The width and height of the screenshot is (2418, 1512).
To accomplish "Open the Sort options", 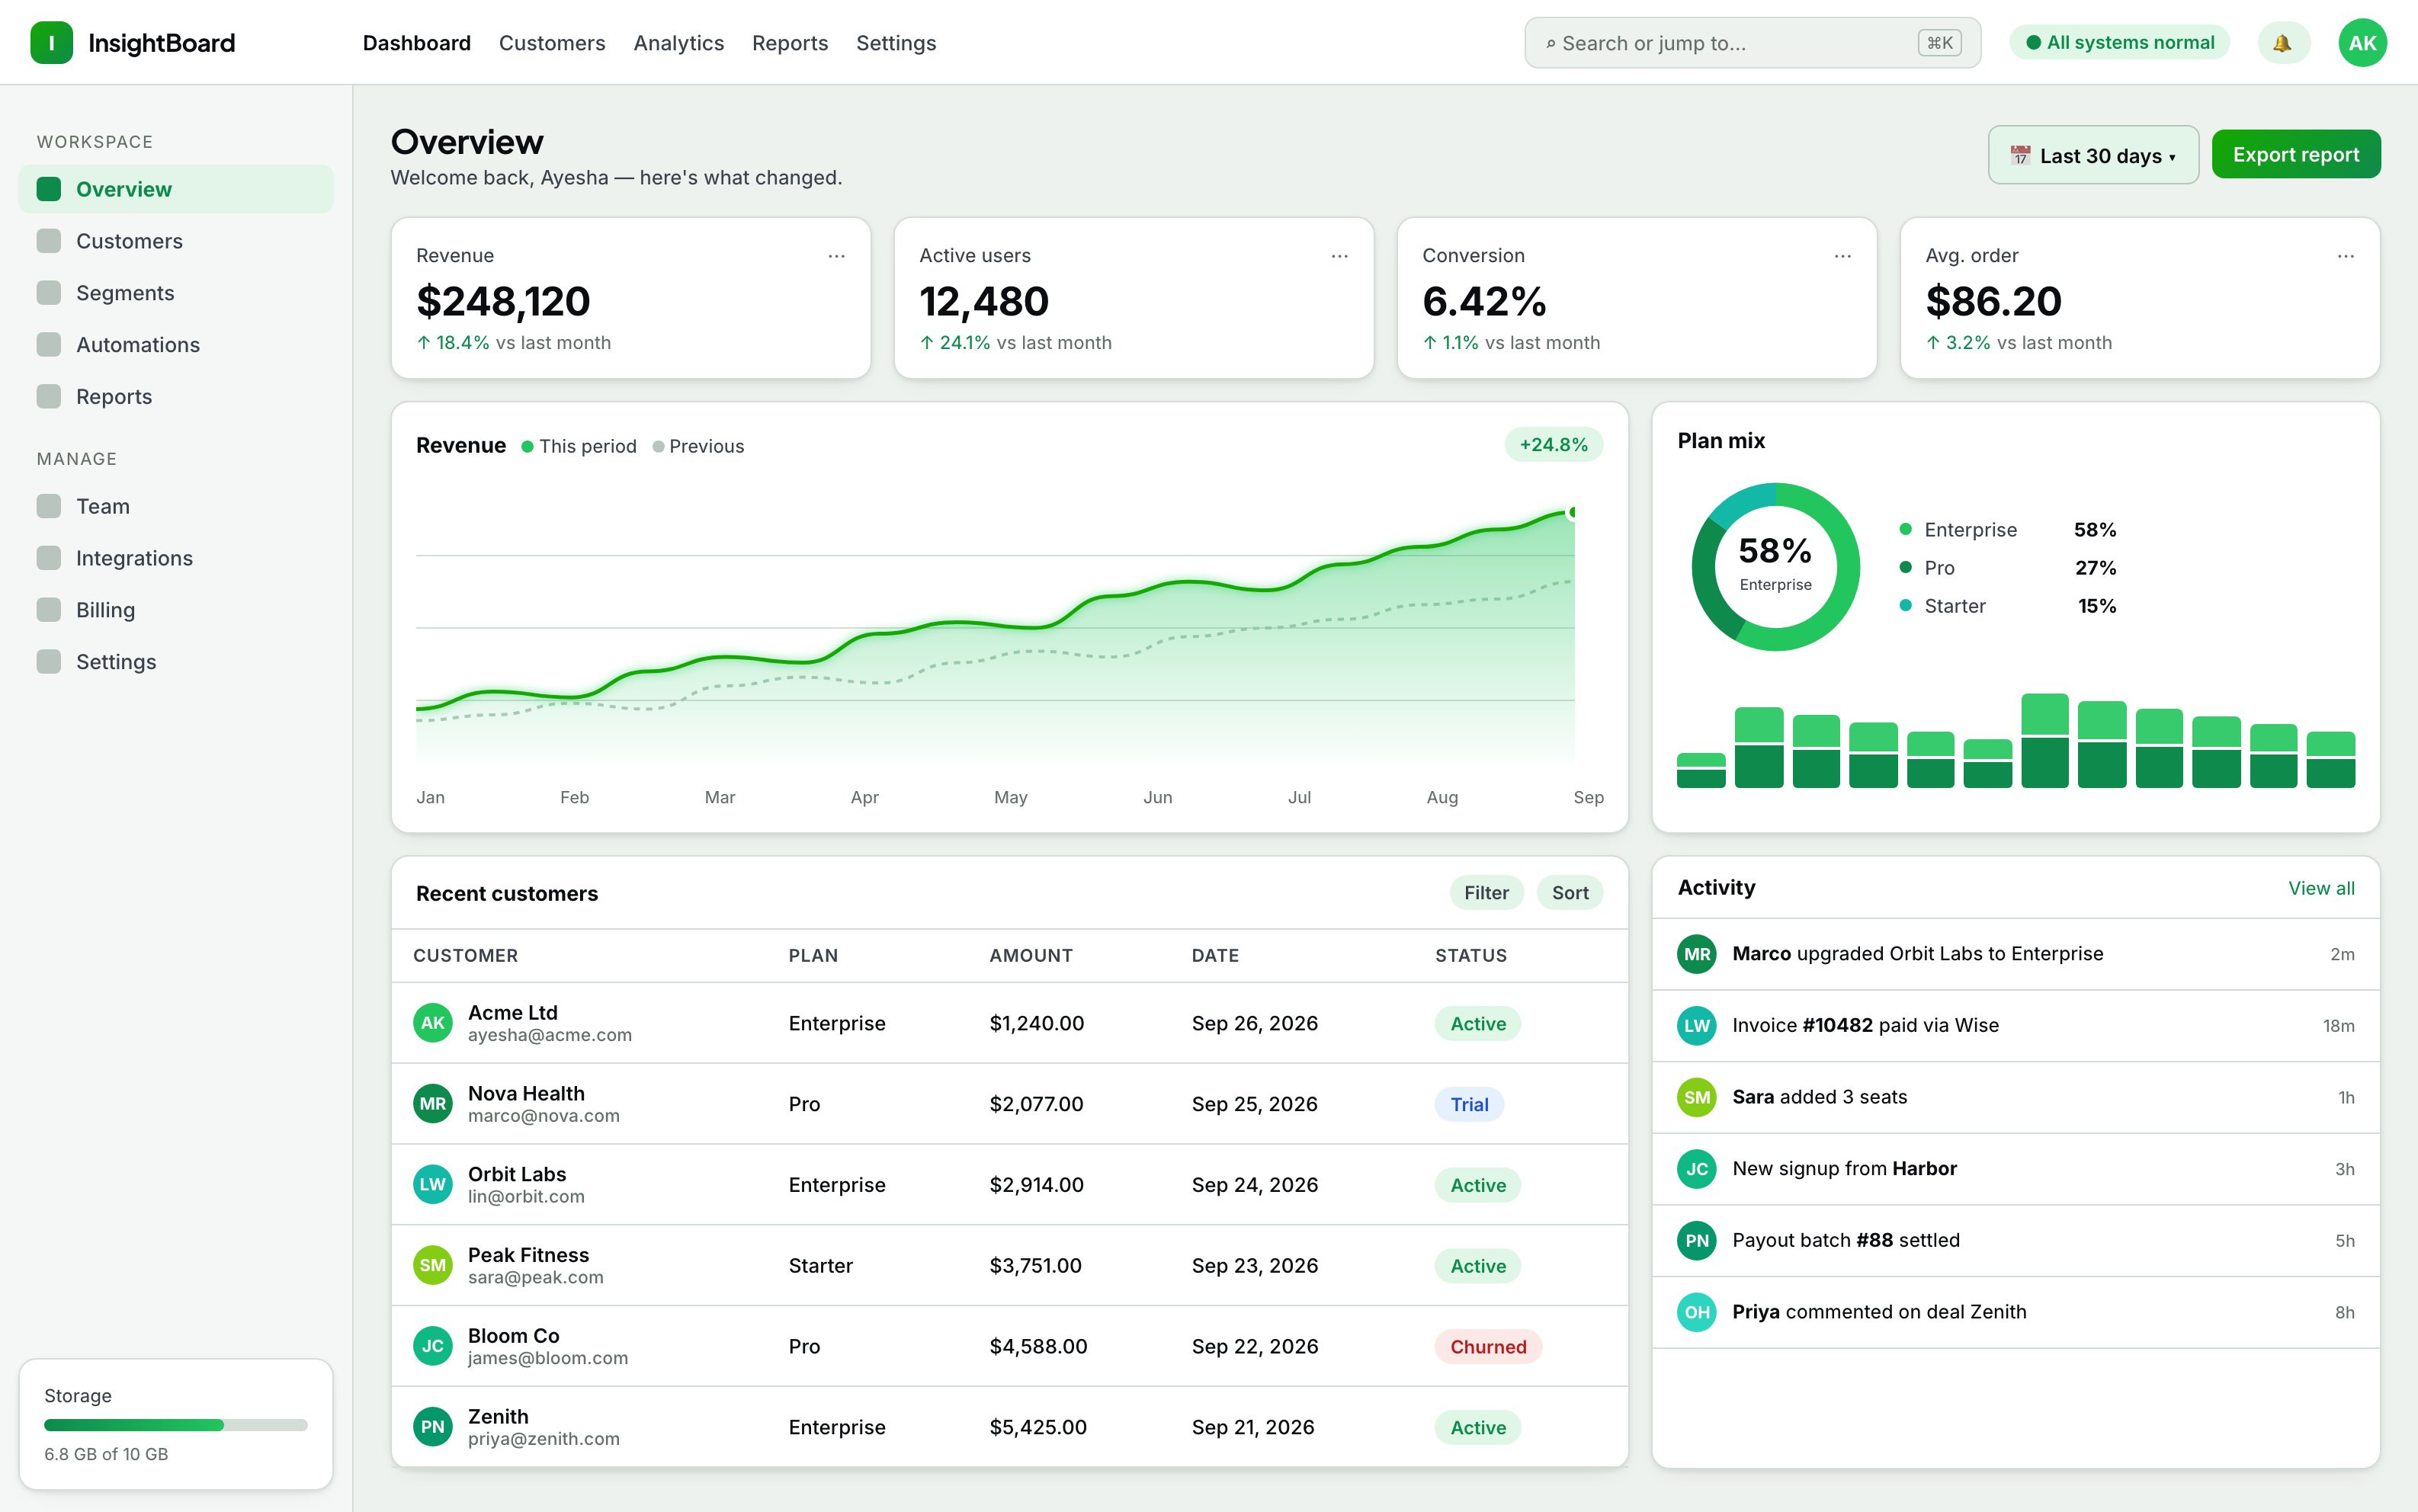I will coord(1570,893).
